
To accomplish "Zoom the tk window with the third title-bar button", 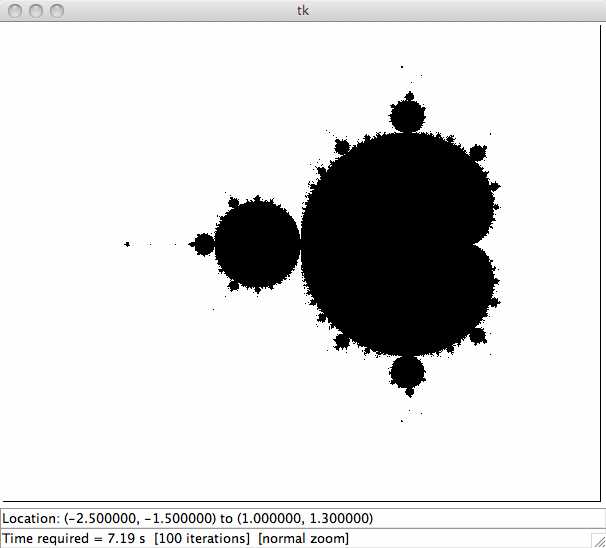I will coord(57,11).
